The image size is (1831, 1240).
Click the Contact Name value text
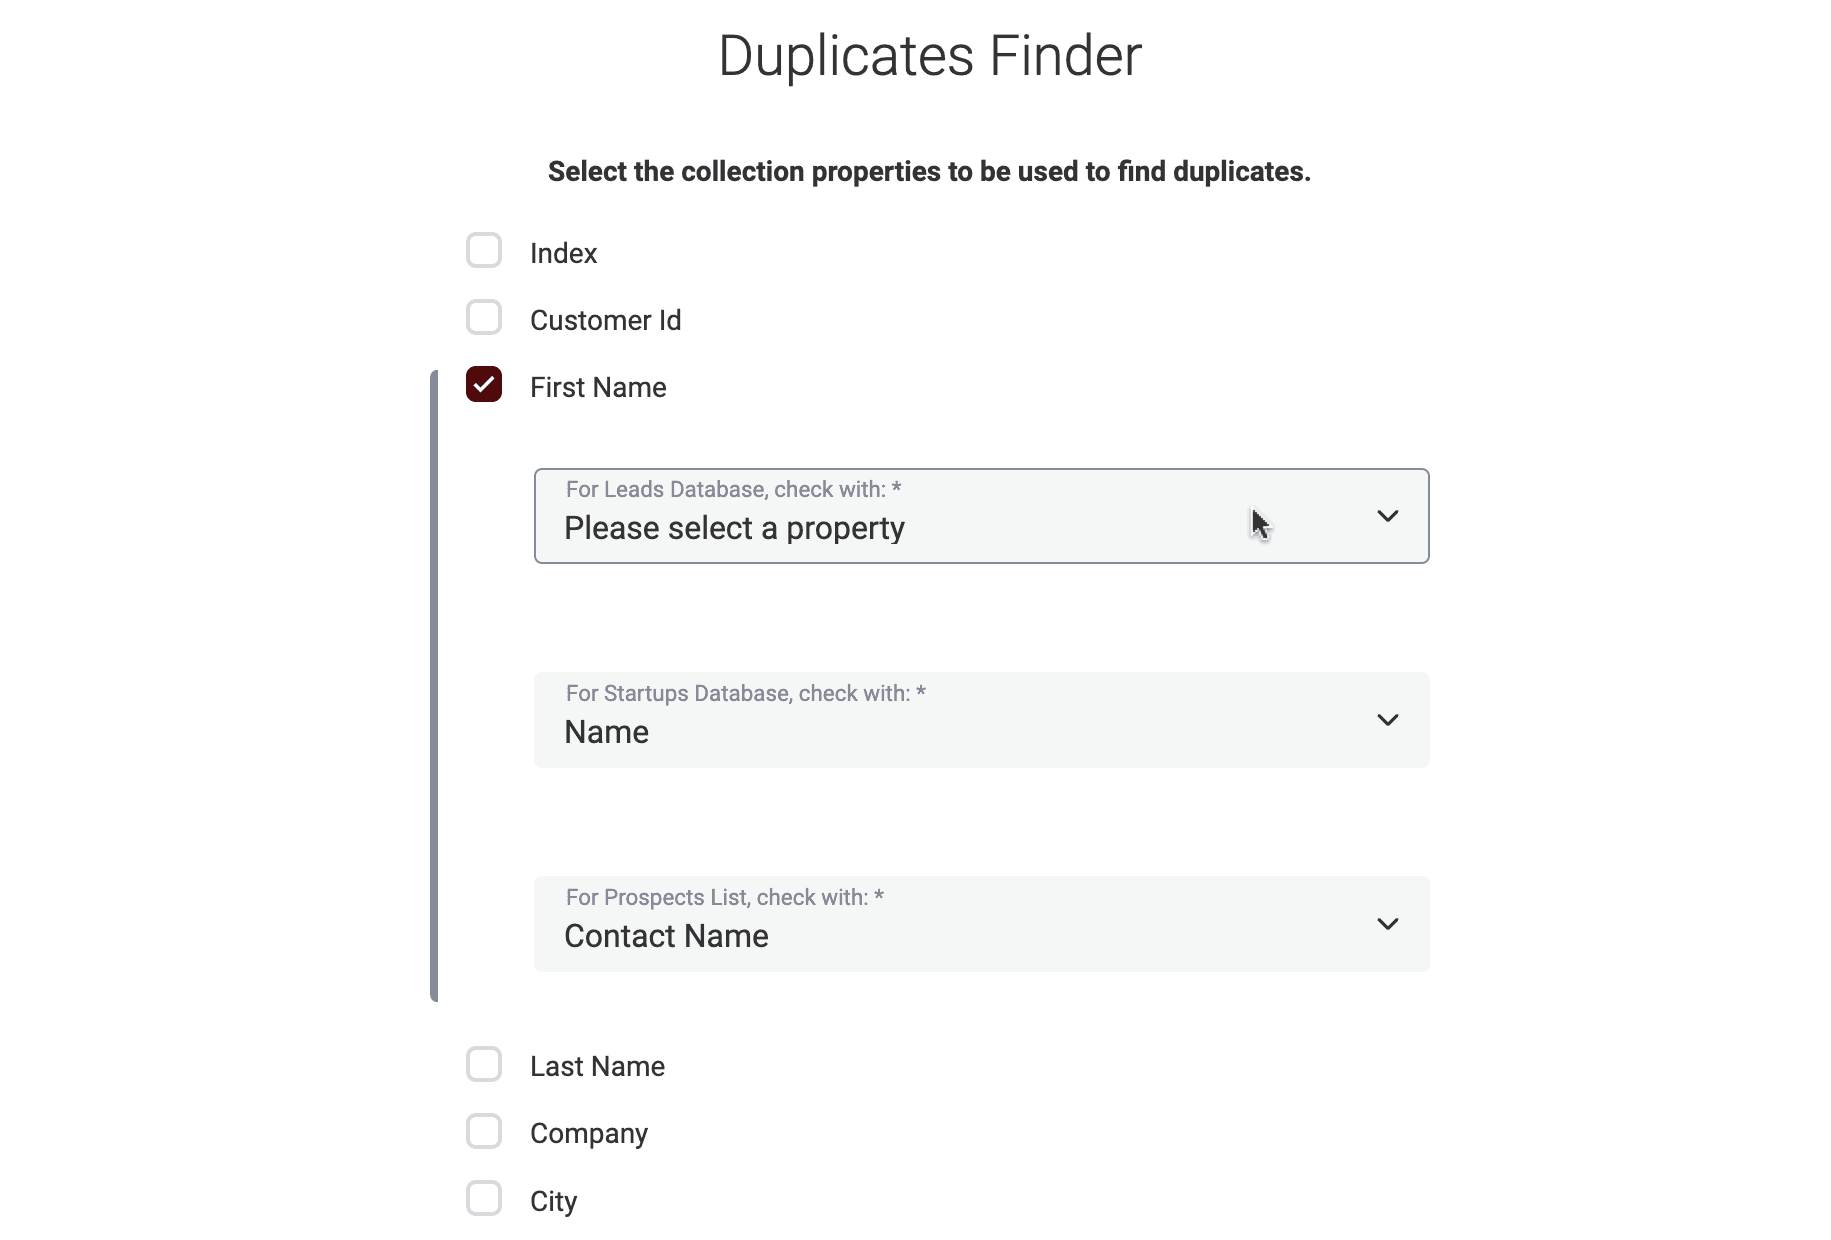click(666, 936)
